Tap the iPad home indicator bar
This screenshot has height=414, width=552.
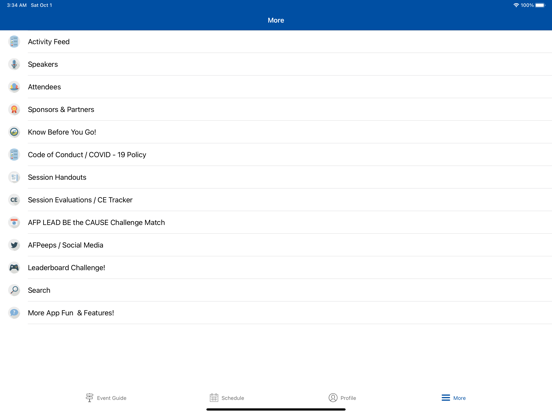pos(276,409)
